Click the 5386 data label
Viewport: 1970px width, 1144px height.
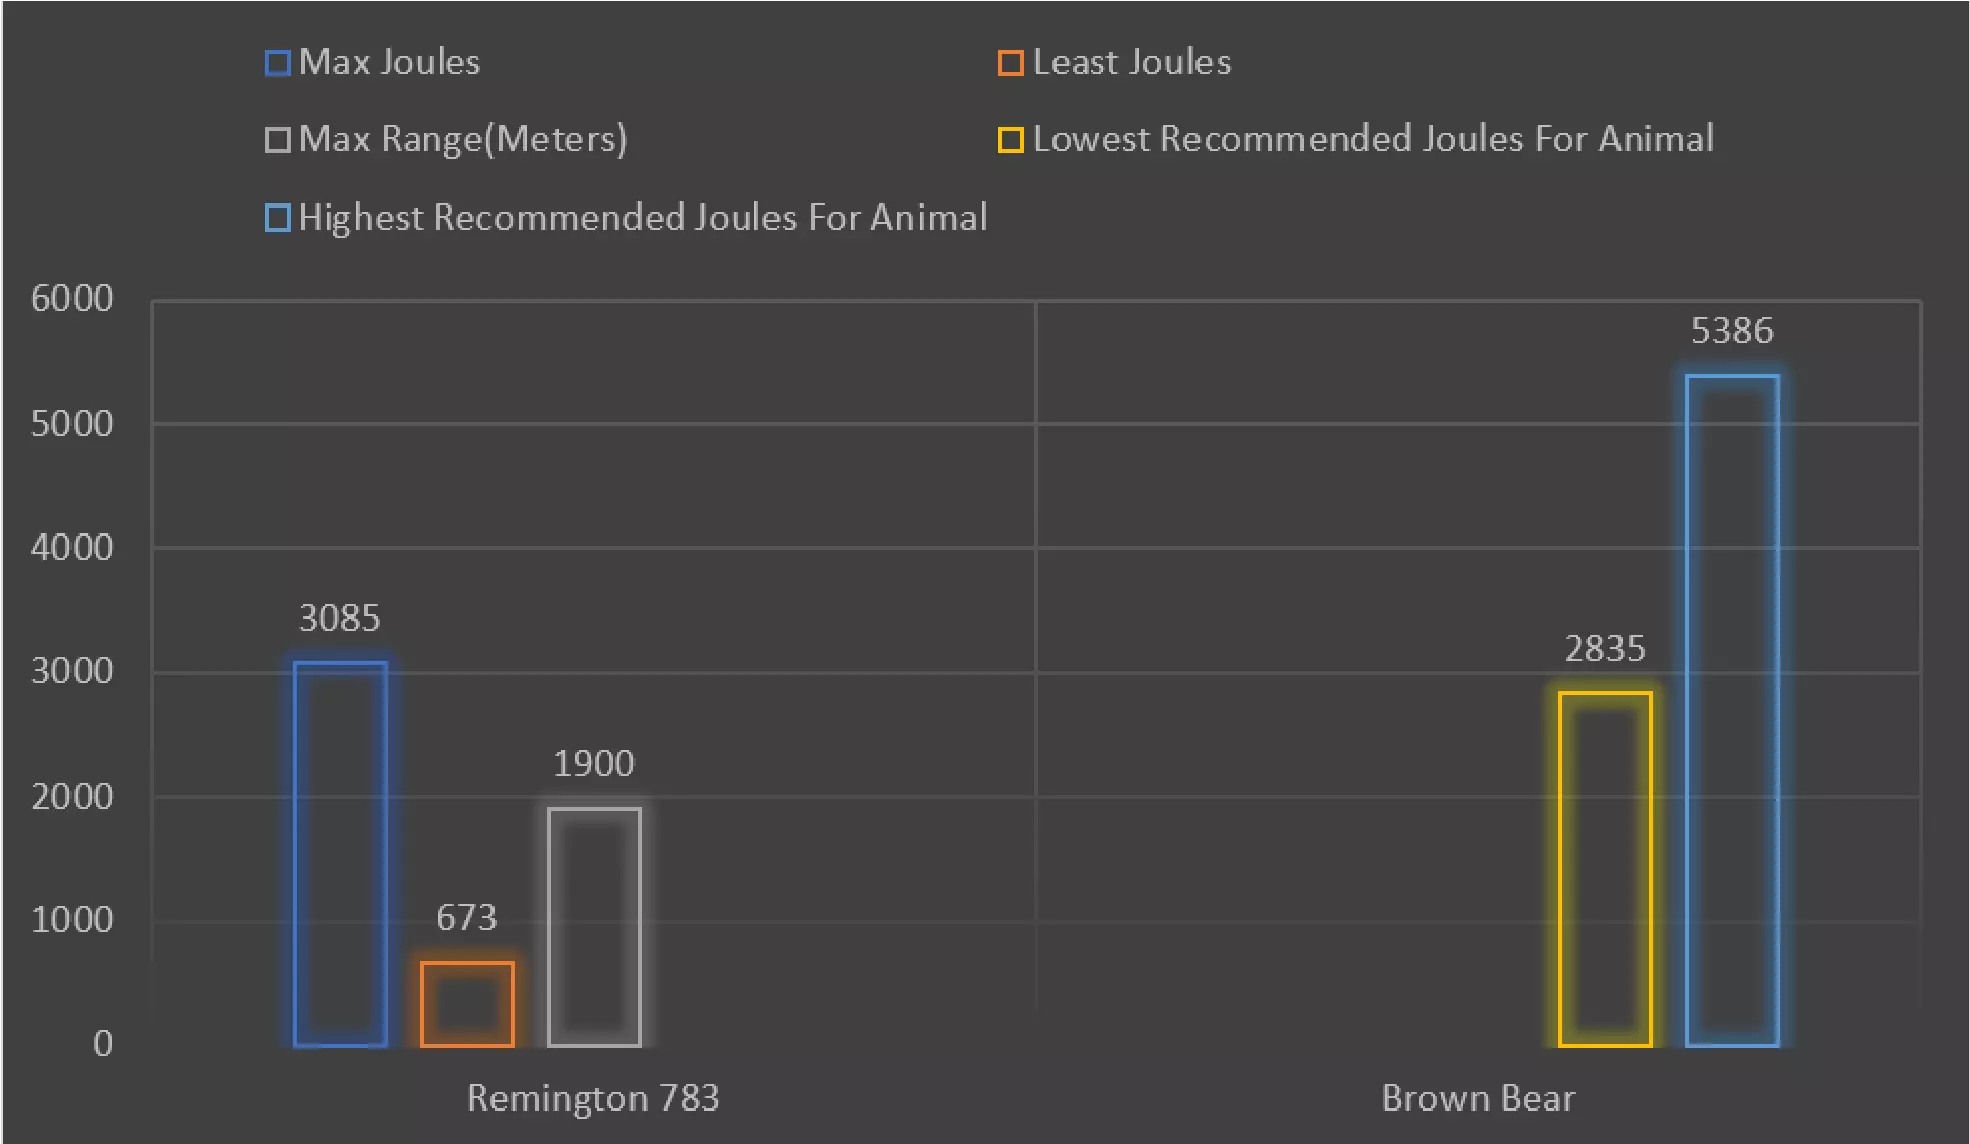1732,331
